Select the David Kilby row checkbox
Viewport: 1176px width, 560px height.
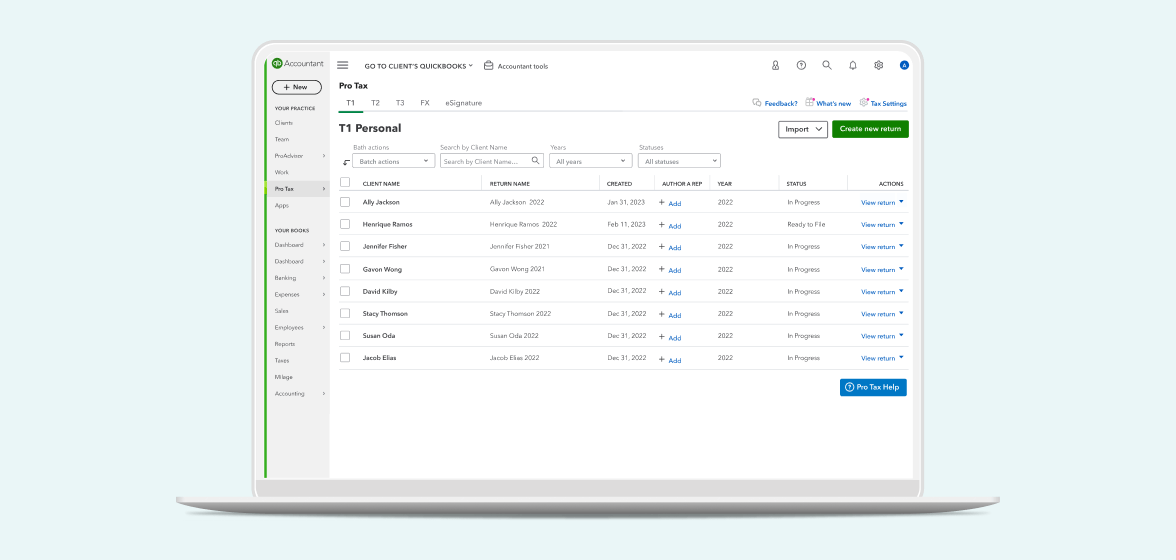tap(345, 291)
